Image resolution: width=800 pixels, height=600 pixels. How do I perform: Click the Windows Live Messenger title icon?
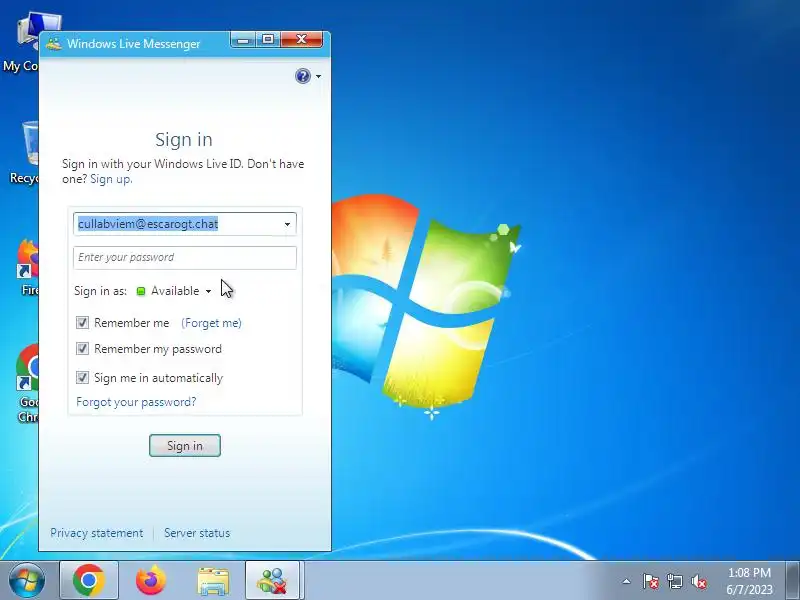[x=54, y=43]
